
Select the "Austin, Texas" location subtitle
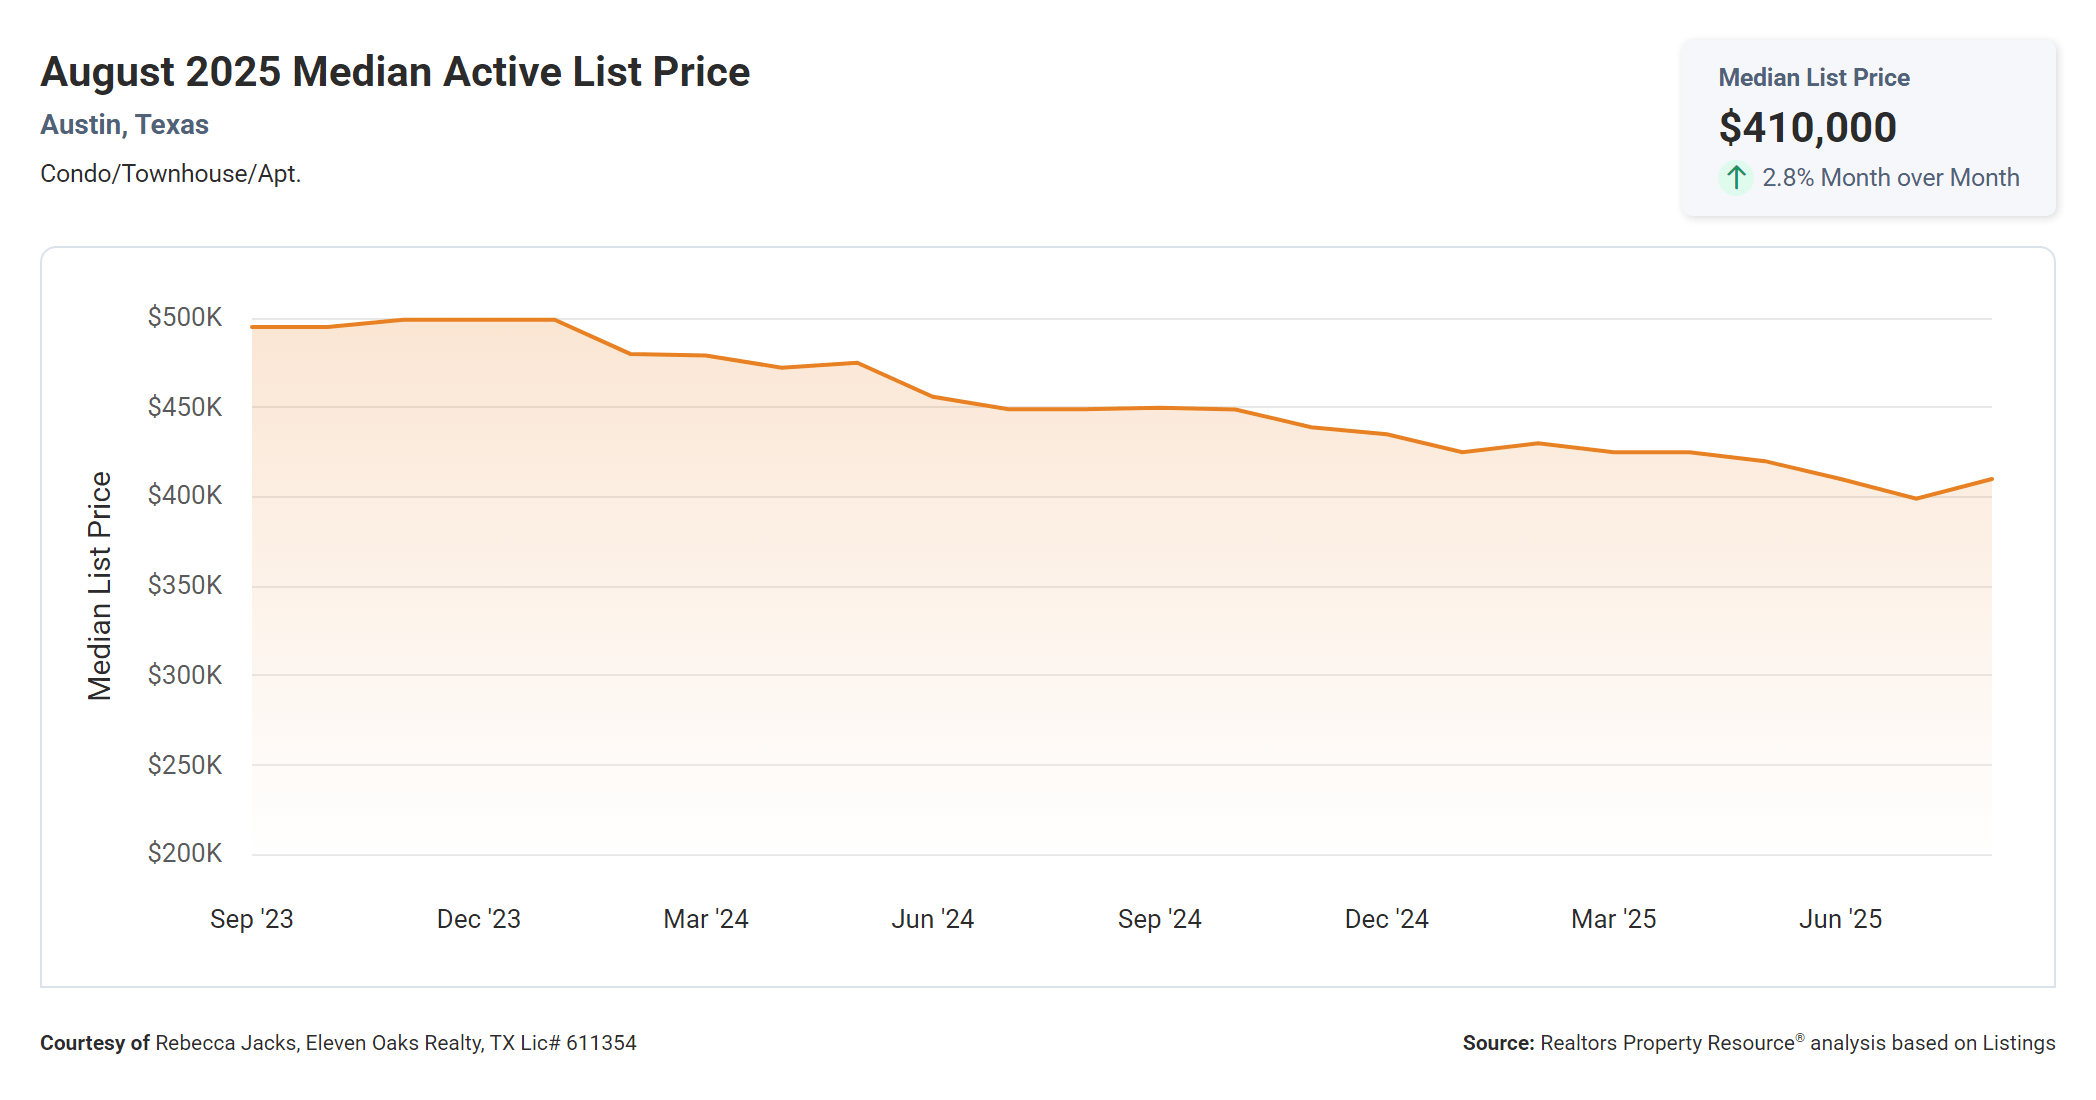pos(124,125)
